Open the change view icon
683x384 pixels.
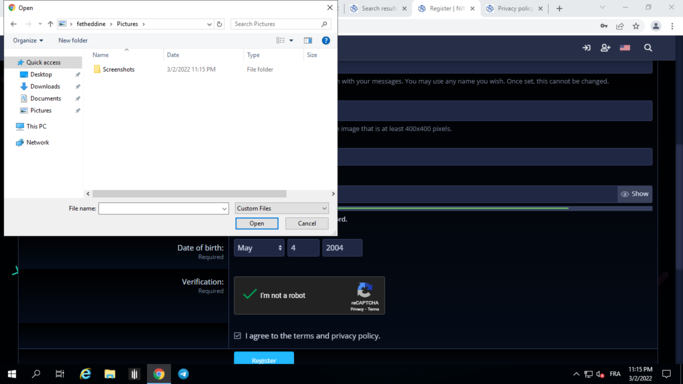[281, 40]
